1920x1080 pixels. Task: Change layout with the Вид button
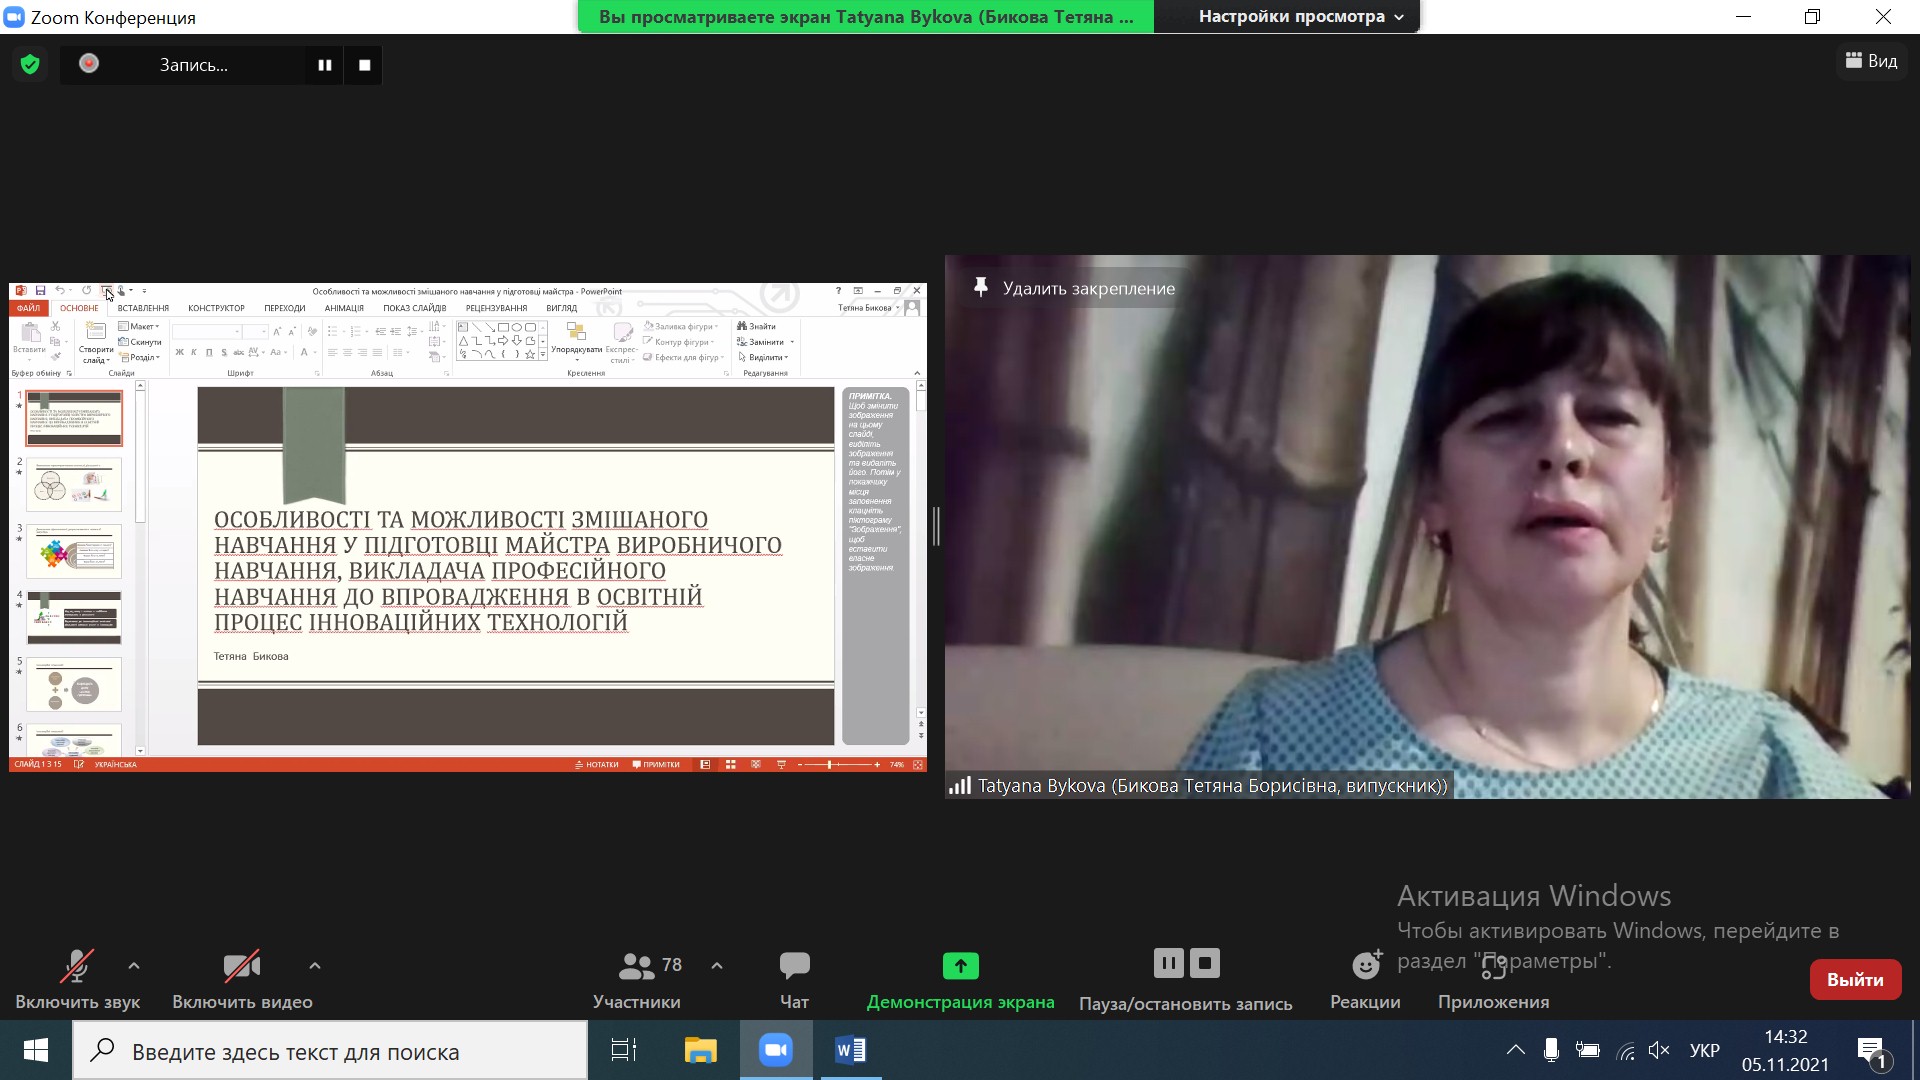click(x=1871, y=61)
